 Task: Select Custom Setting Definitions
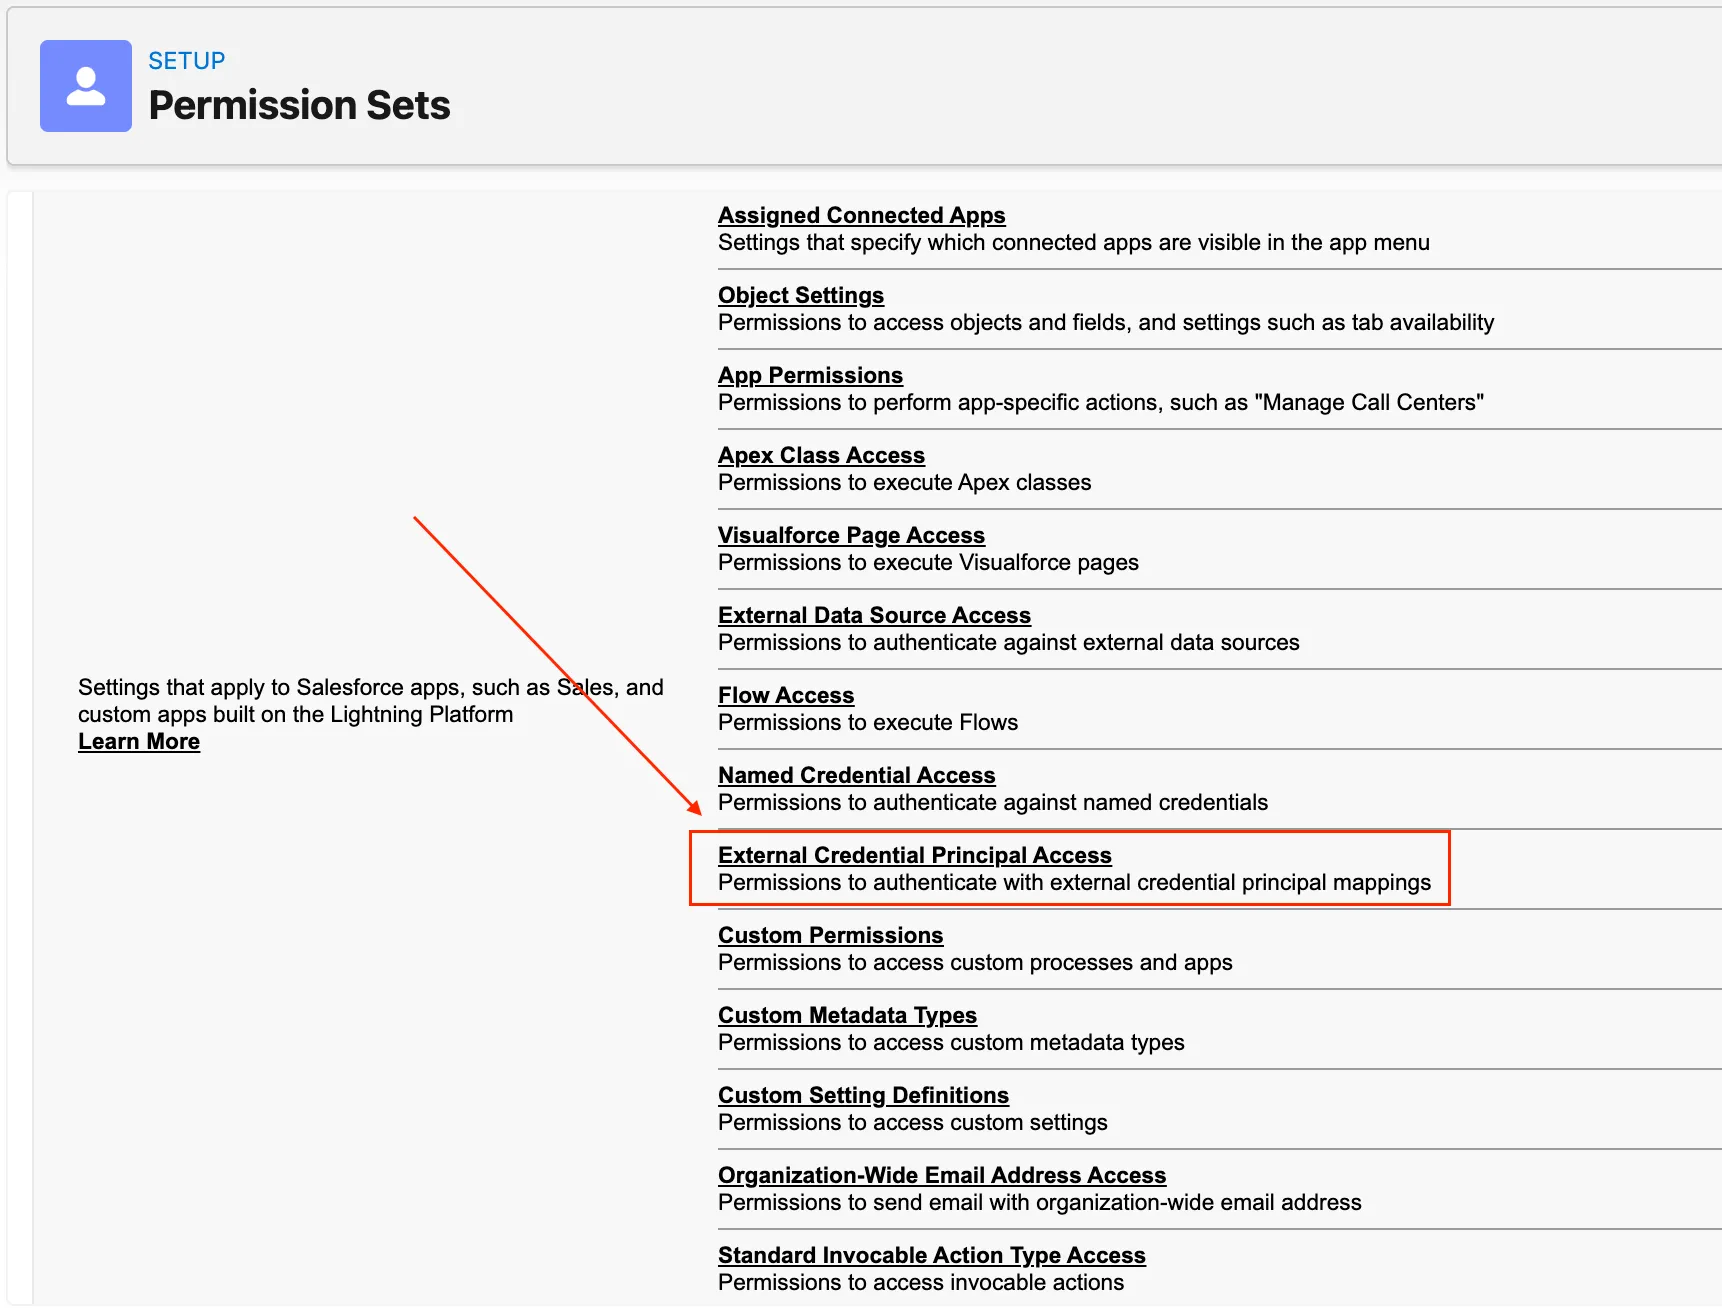pyautogui.click(x=863, y=1096)
